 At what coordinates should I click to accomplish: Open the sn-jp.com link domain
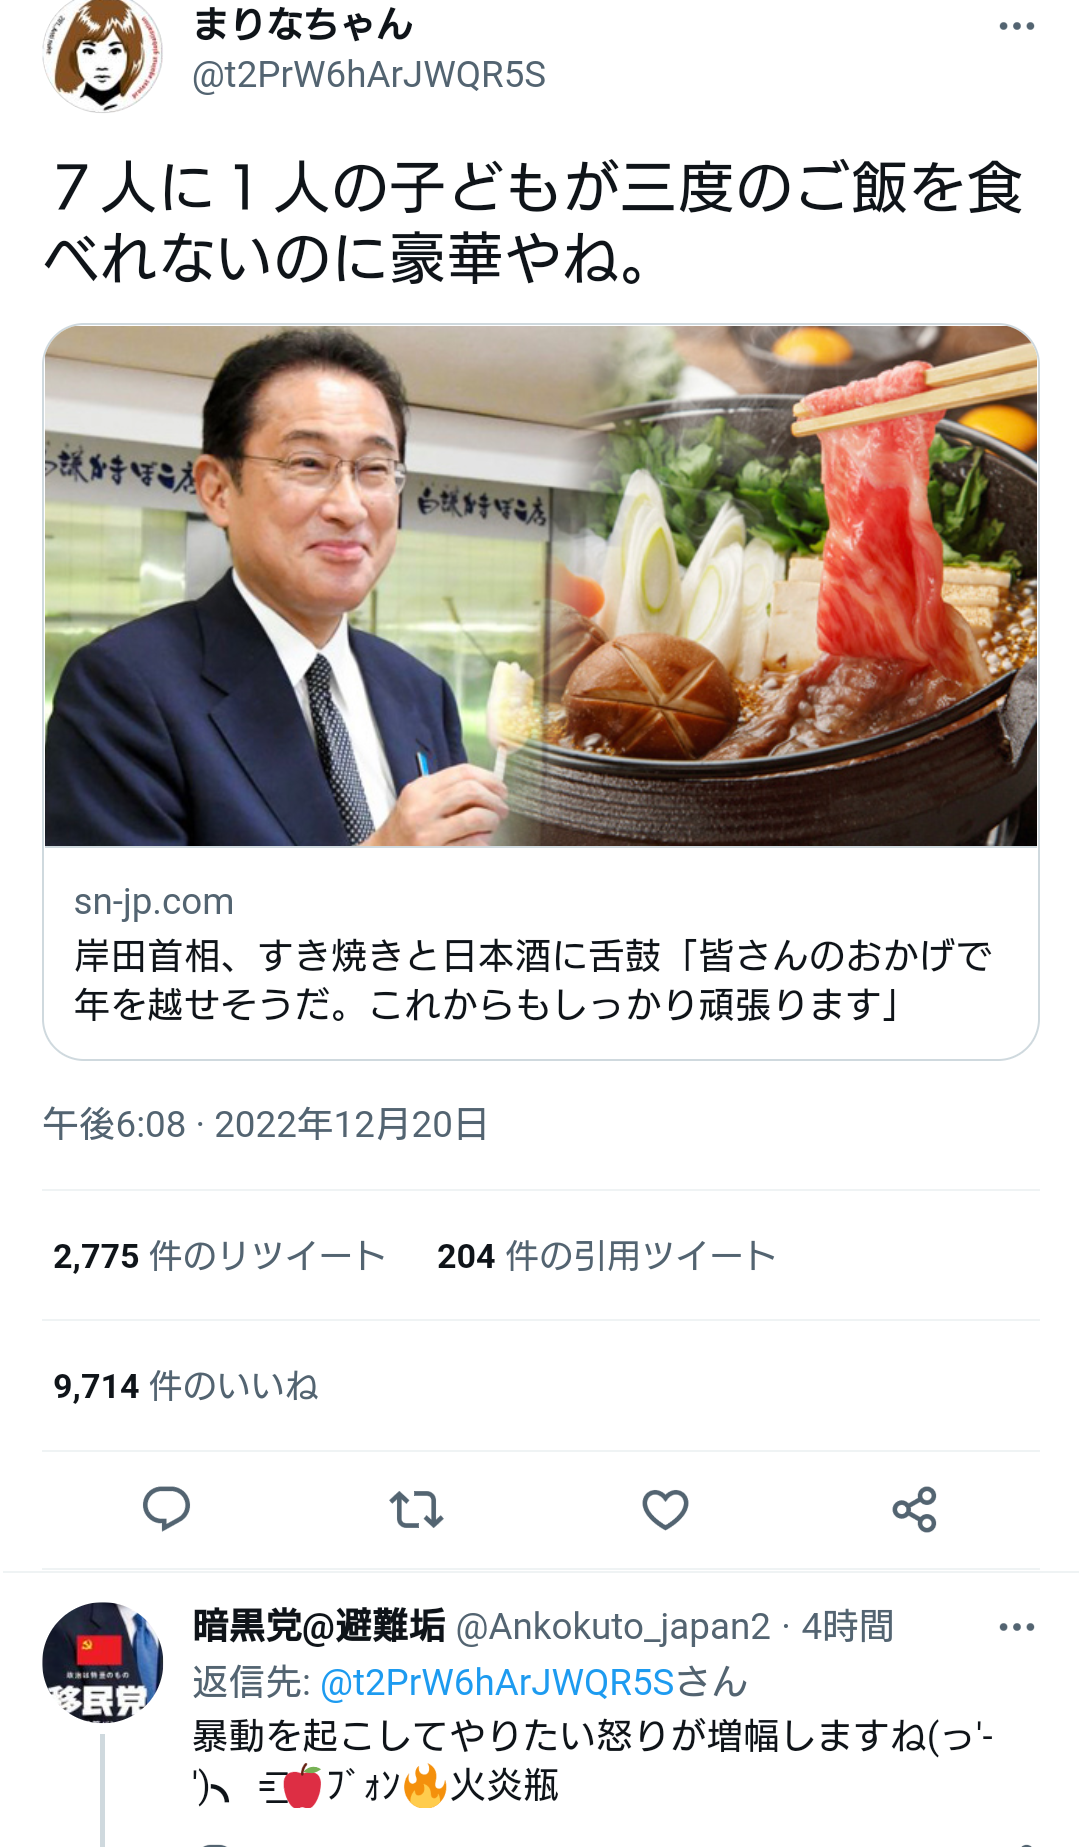coord(154,902)
